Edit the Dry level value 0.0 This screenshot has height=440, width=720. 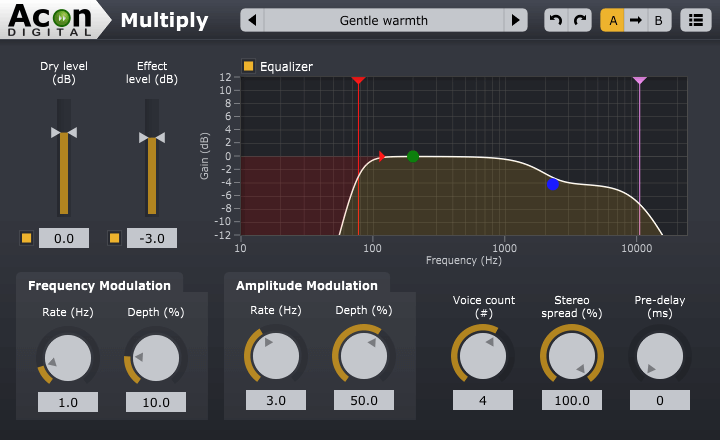[64, 238]
